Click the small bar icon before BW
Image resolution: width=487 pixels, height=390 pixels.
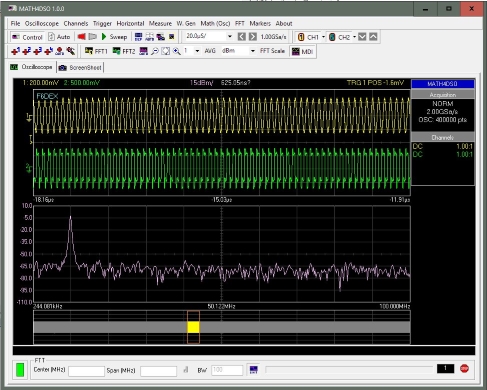(x=186, y=370)
